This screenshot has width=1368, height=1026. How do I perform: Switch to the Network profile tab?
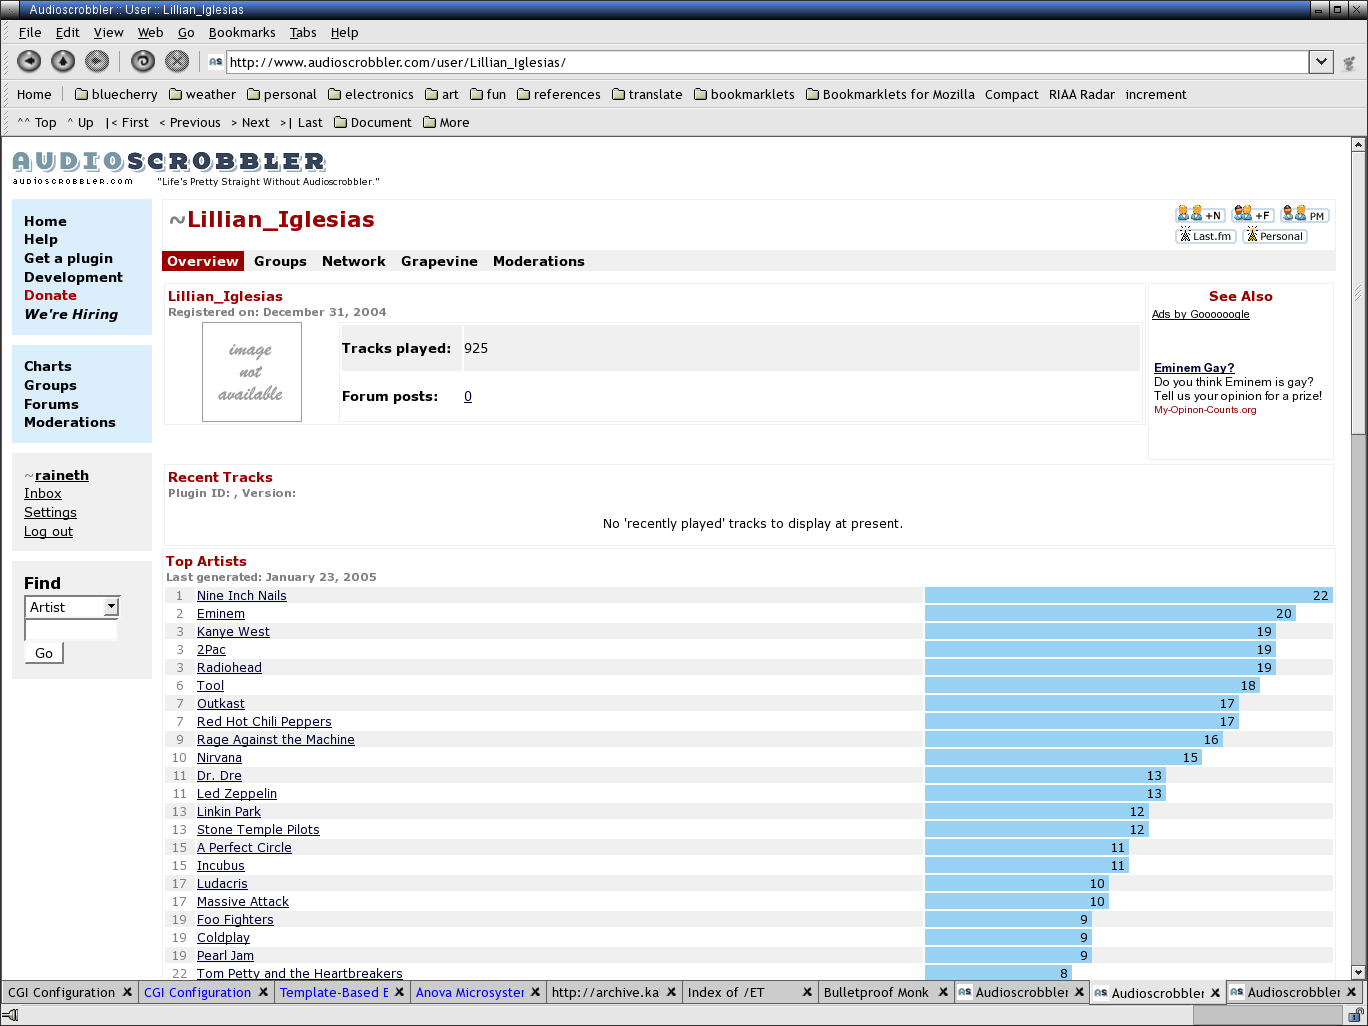[x=353, y=261]
